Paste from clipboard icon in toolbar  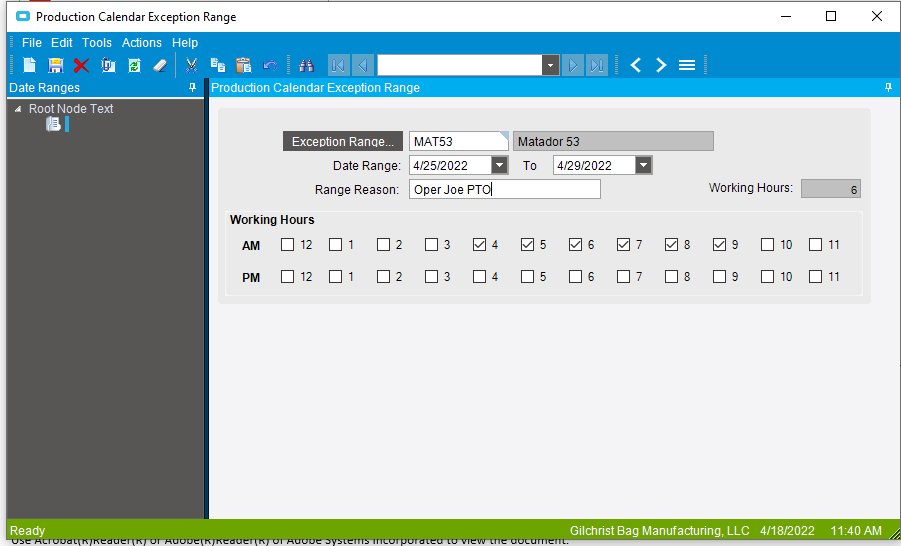click(244, 65)
